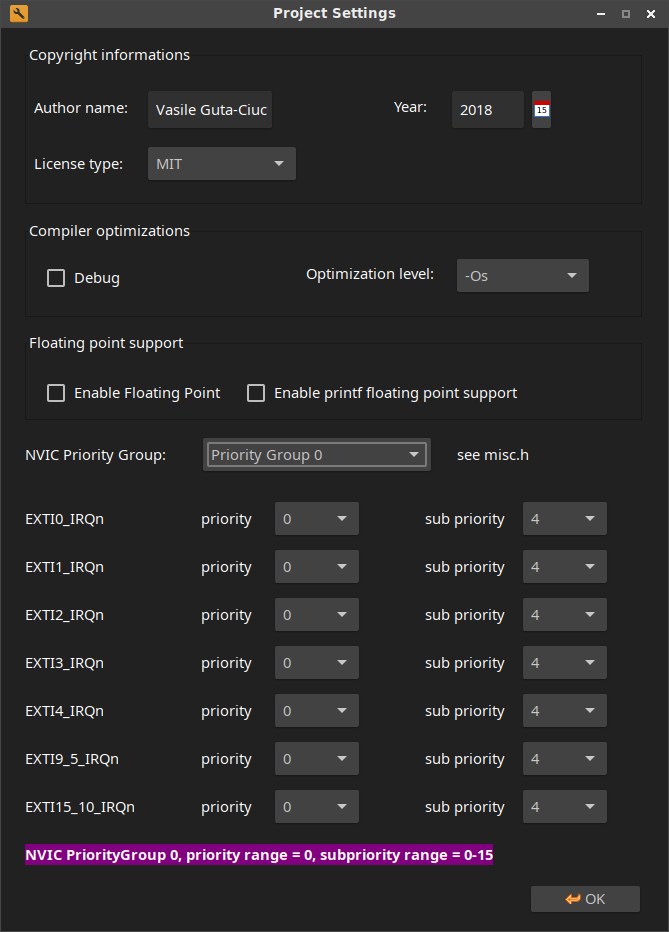Screen dimensions: 669x932
Task: Click the wrench icon in title bar
Action: point(17,13)
